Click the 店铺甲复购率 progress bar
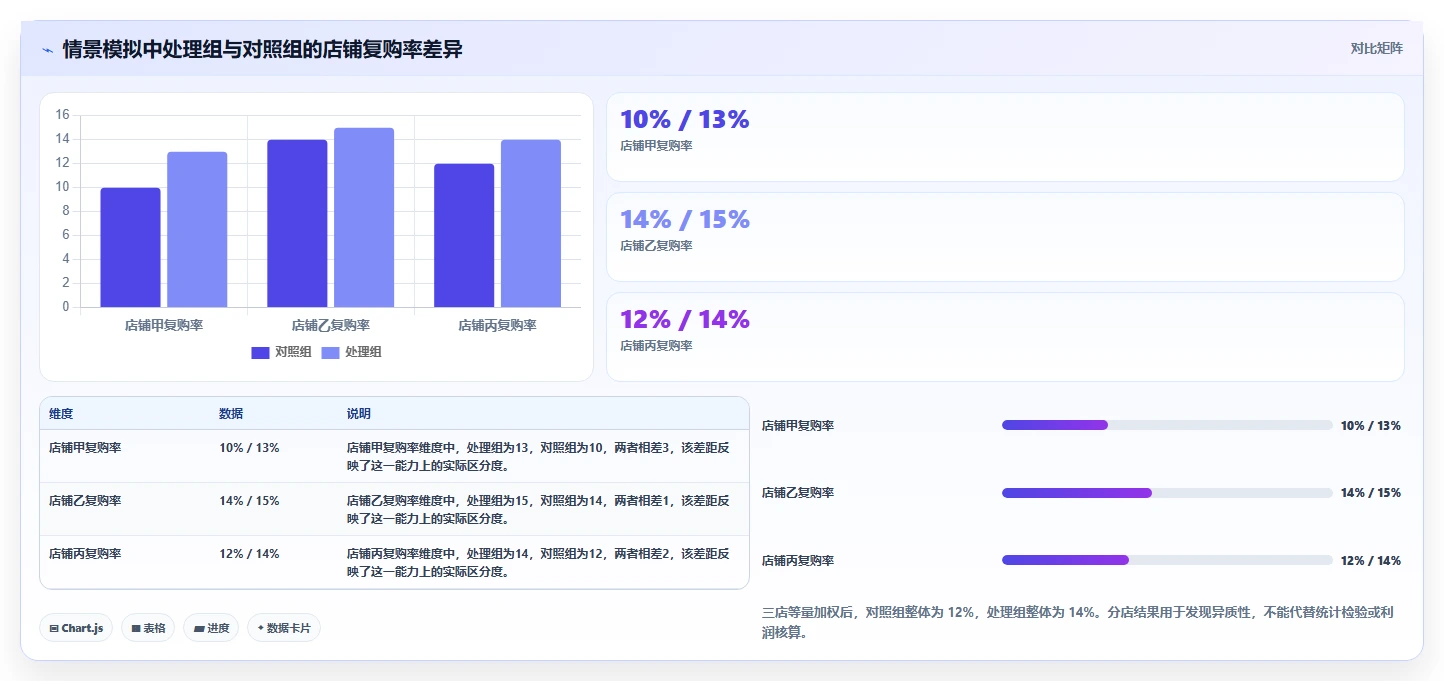Screen dimensions: 1444x681 click(x=1167, y=425)
